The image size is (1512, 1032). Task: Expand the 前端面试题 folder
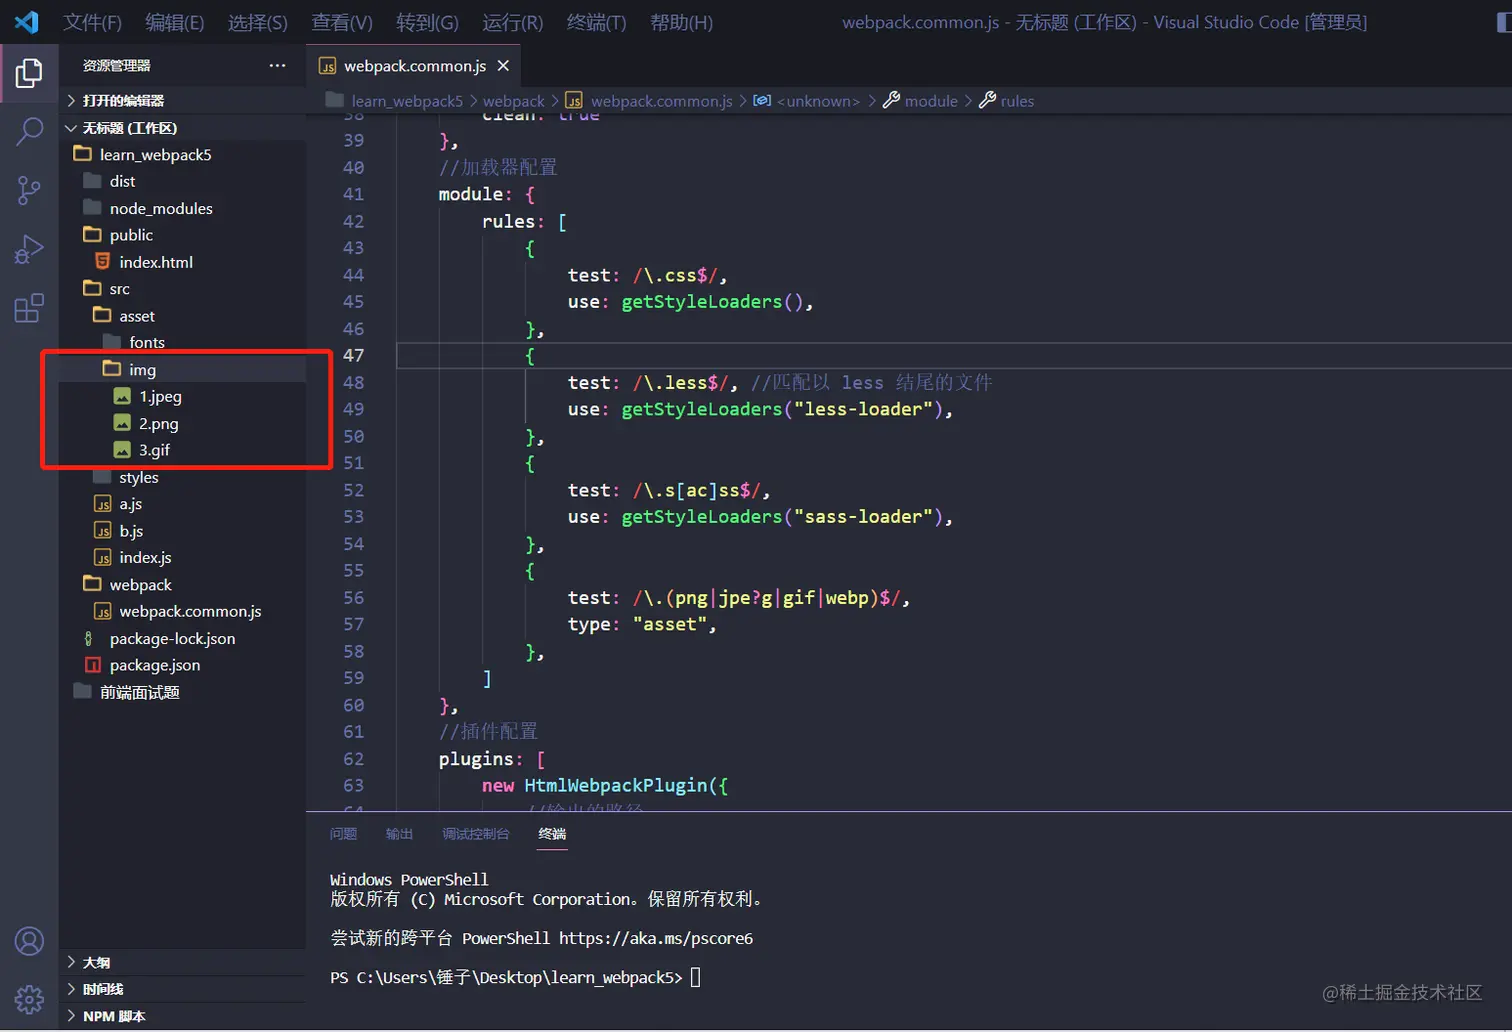click(x=182, y=692)
